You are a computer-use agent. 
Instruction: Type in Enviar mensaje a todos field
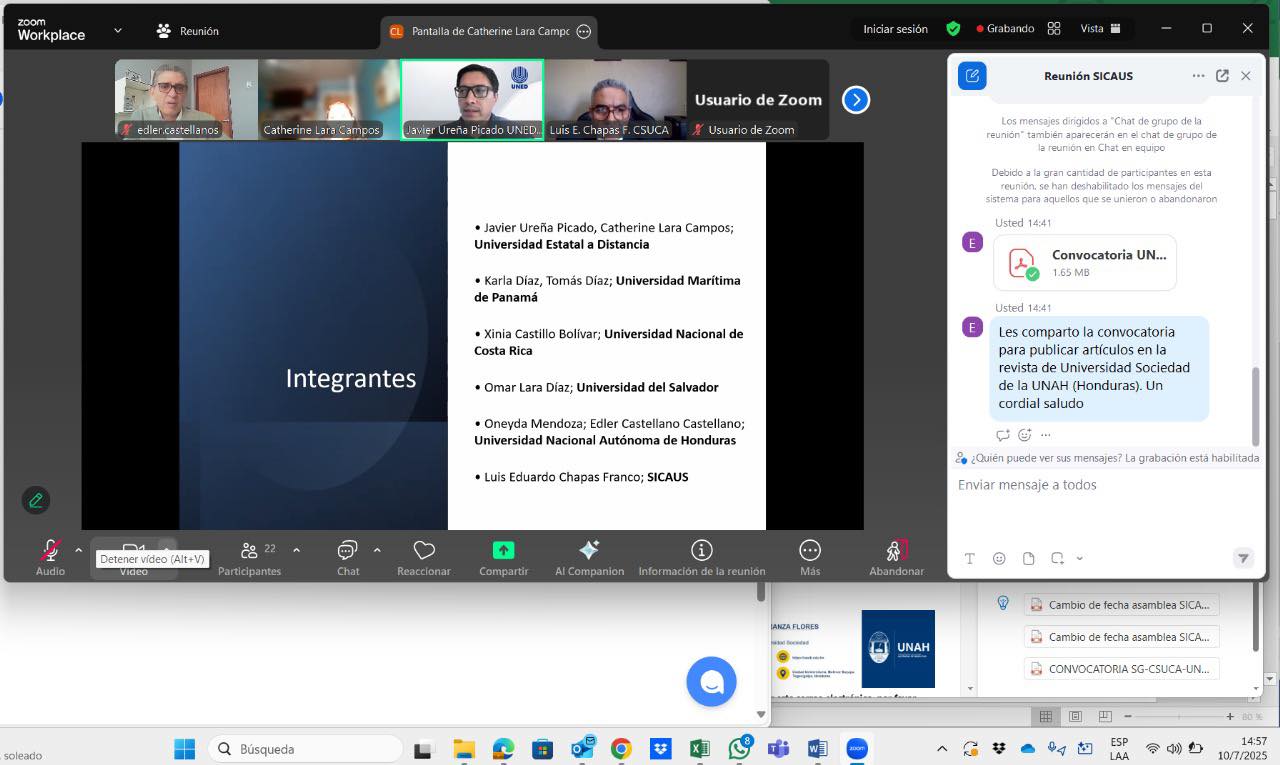click(1100, 485)
